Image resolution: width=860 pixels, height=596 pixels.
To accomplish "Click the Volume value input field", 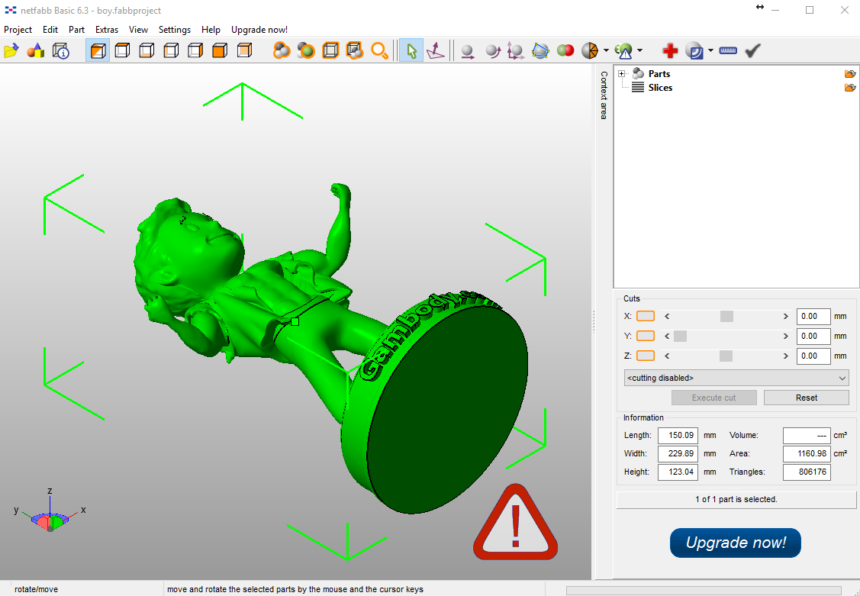I will pyautogui.click(x=806, y=435).
